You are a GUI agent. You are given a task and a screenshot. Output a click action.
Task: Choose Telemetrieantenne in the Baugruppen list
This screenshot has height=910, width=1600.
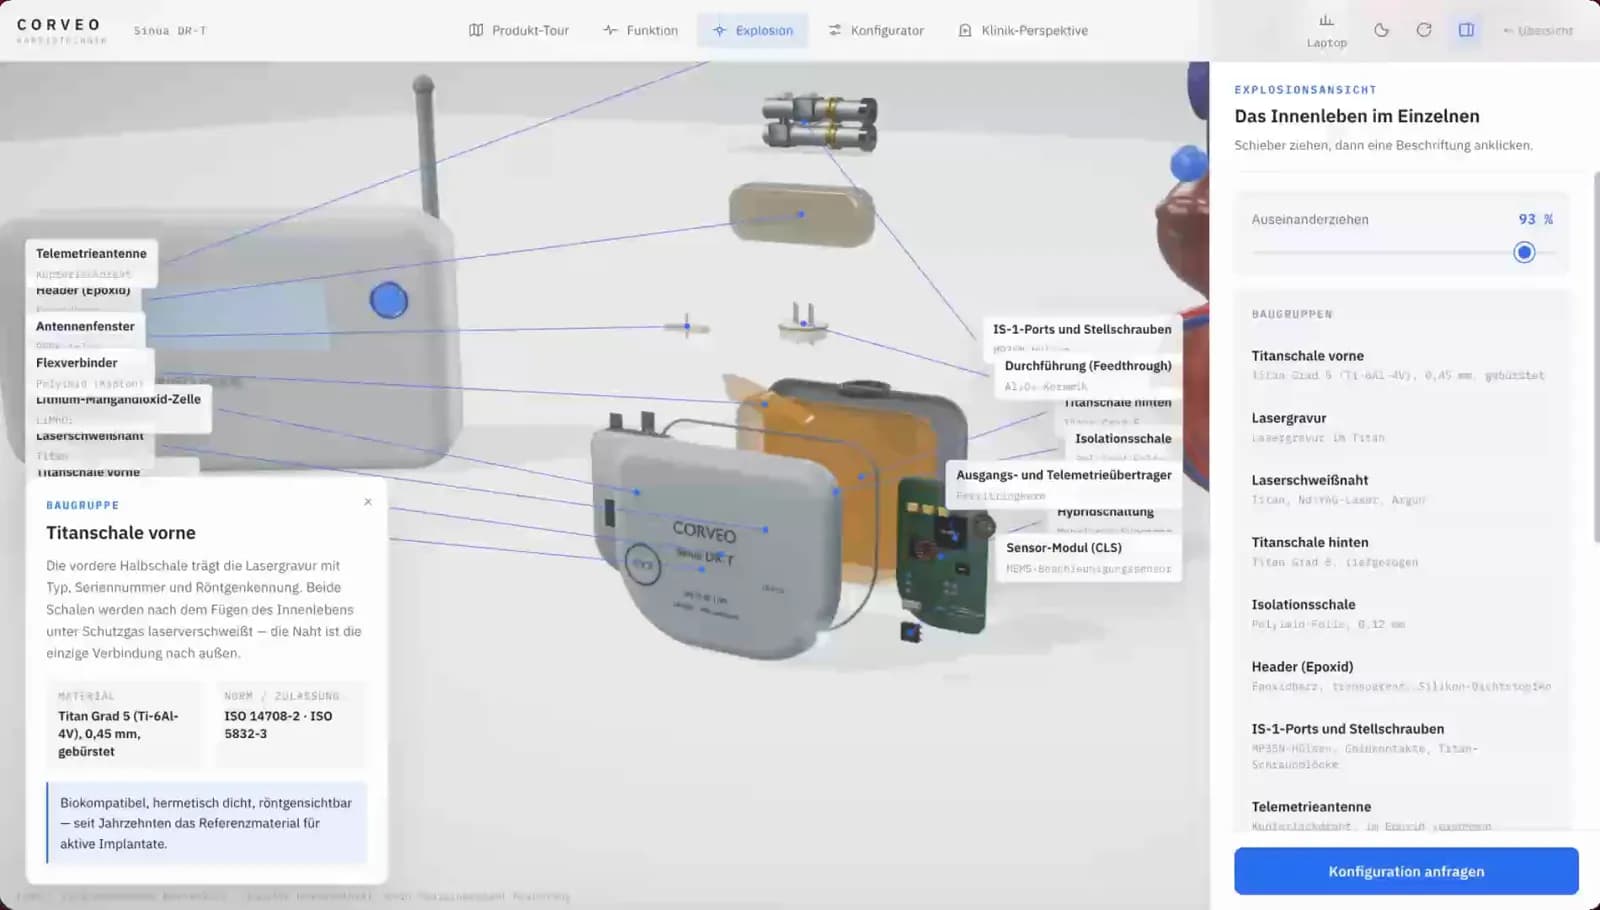[x=1402, y=813]
